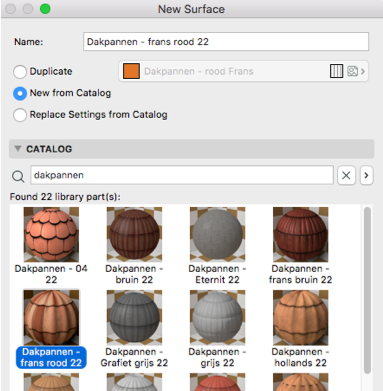
Task: Click the green zoom window button
Action: [45, 9]
